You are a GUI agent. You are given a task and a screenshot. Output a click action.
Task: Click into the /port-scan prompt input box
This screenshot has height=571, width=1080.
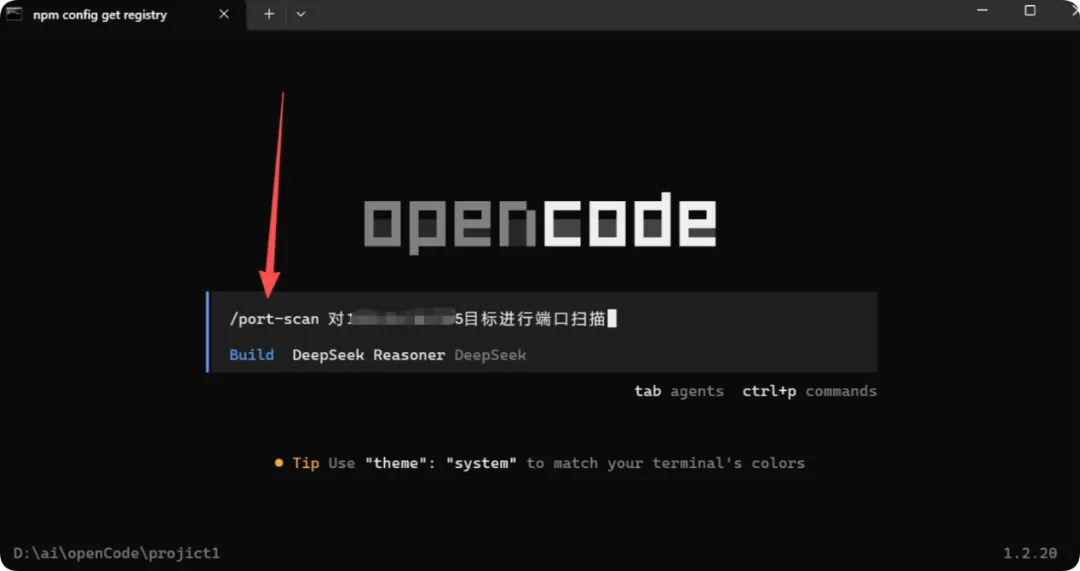pyautogui.click(x=543, y=332)
